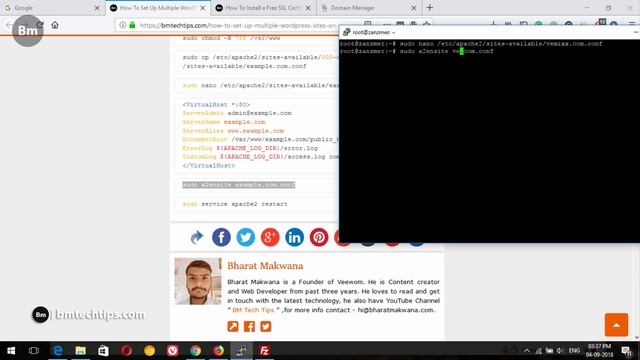Open File Explorer from taskbar
Viewport: 640px width, 360px height.
point(80,351)
